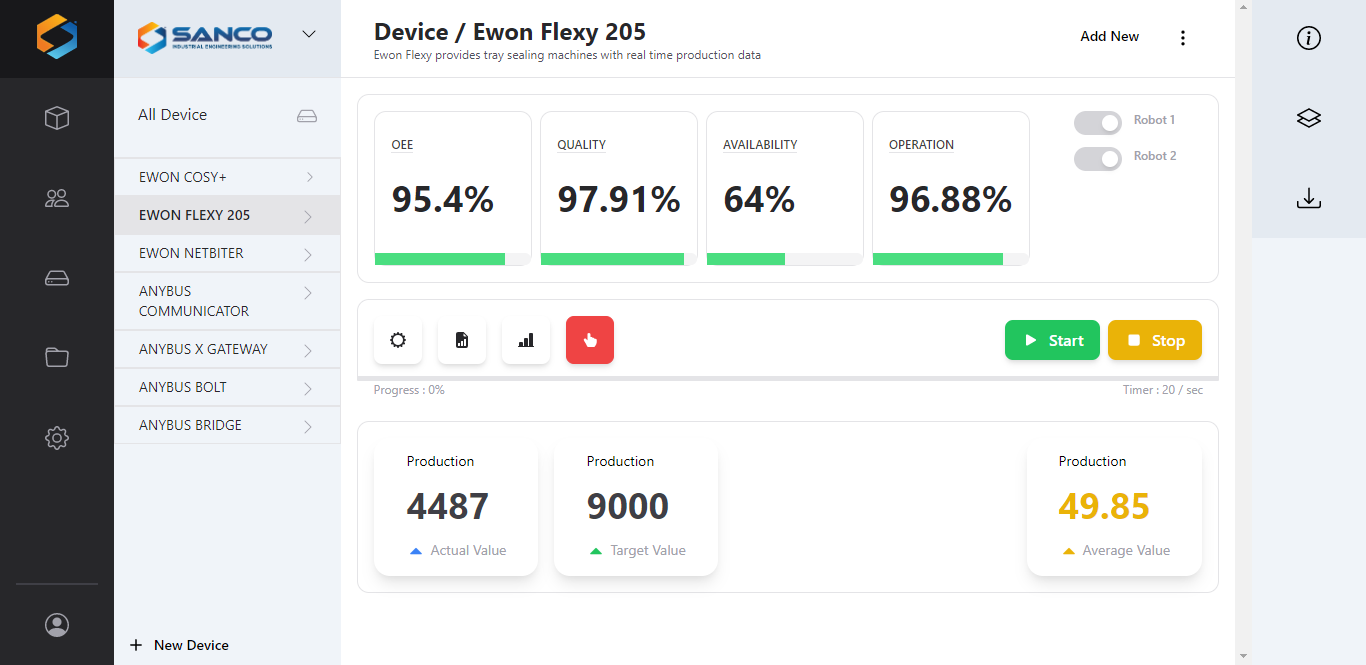Click the Timer : 20 / sec text

point(1163,390)
